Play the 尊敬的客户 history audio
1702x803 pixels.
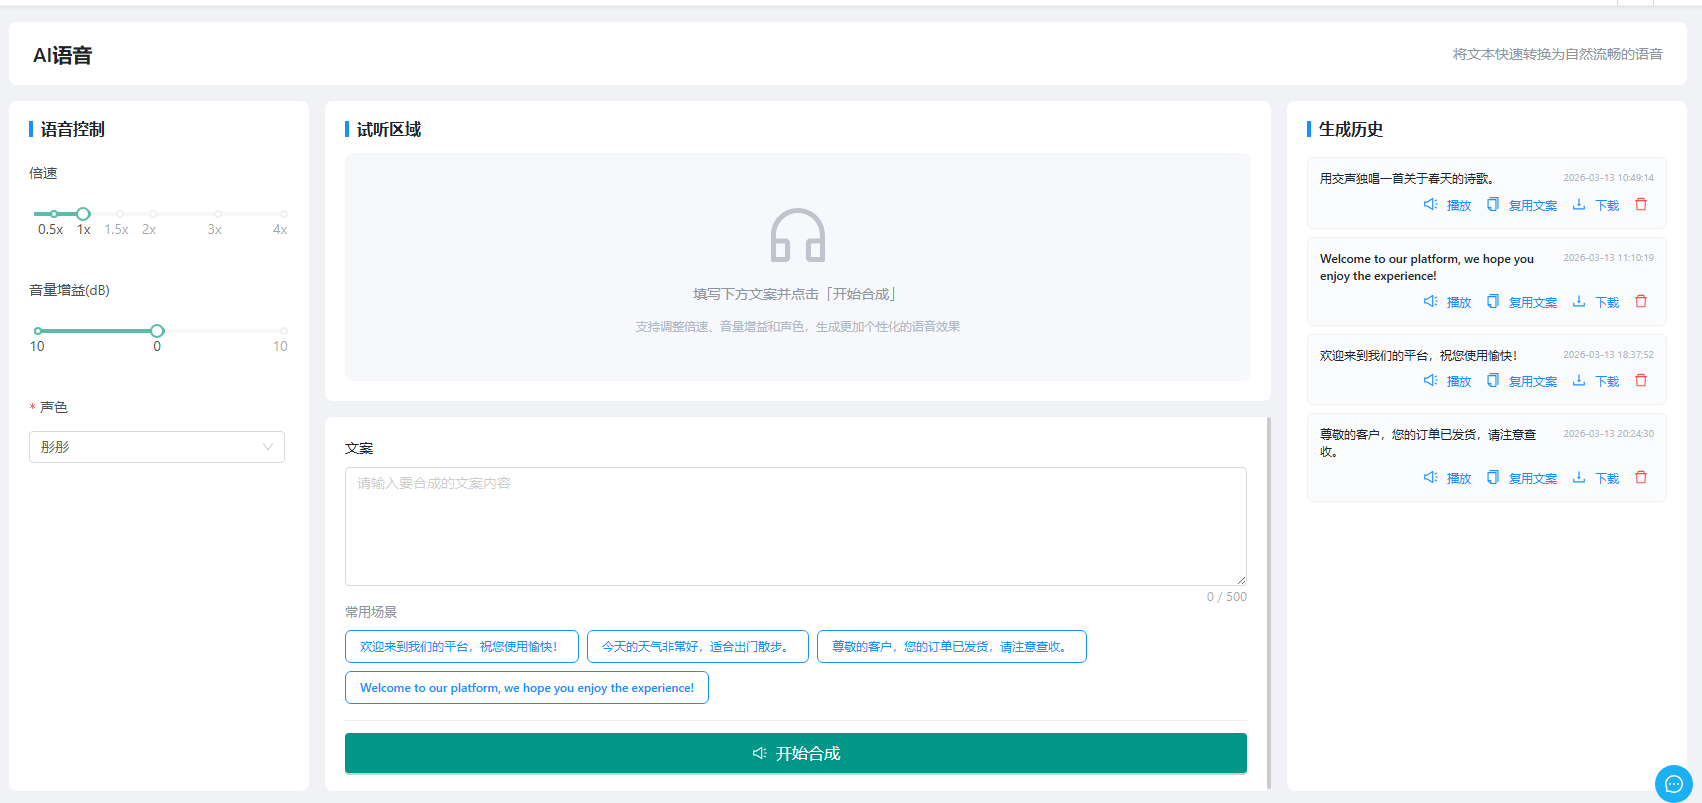1447,478
